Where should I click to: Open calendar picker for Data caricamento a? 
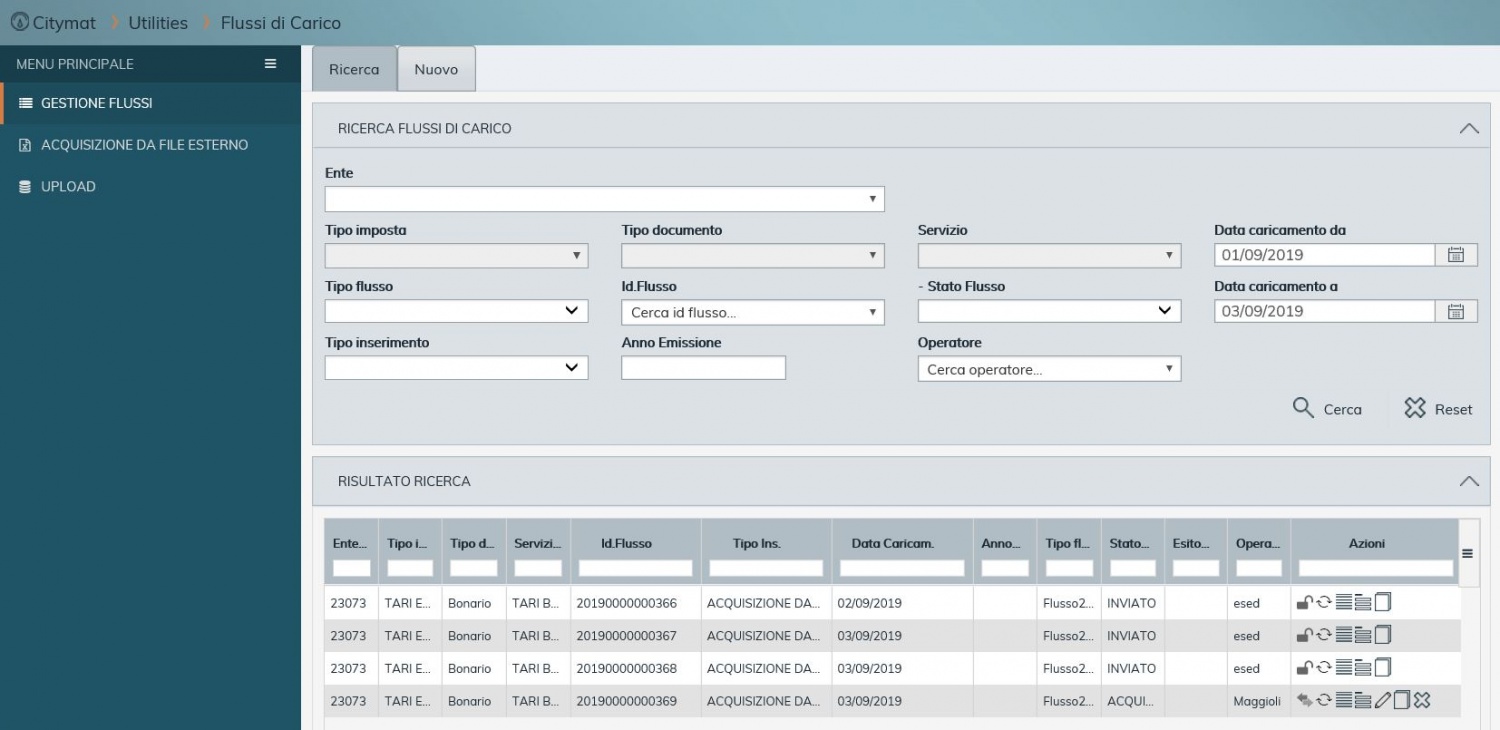tap(1456, 311)
